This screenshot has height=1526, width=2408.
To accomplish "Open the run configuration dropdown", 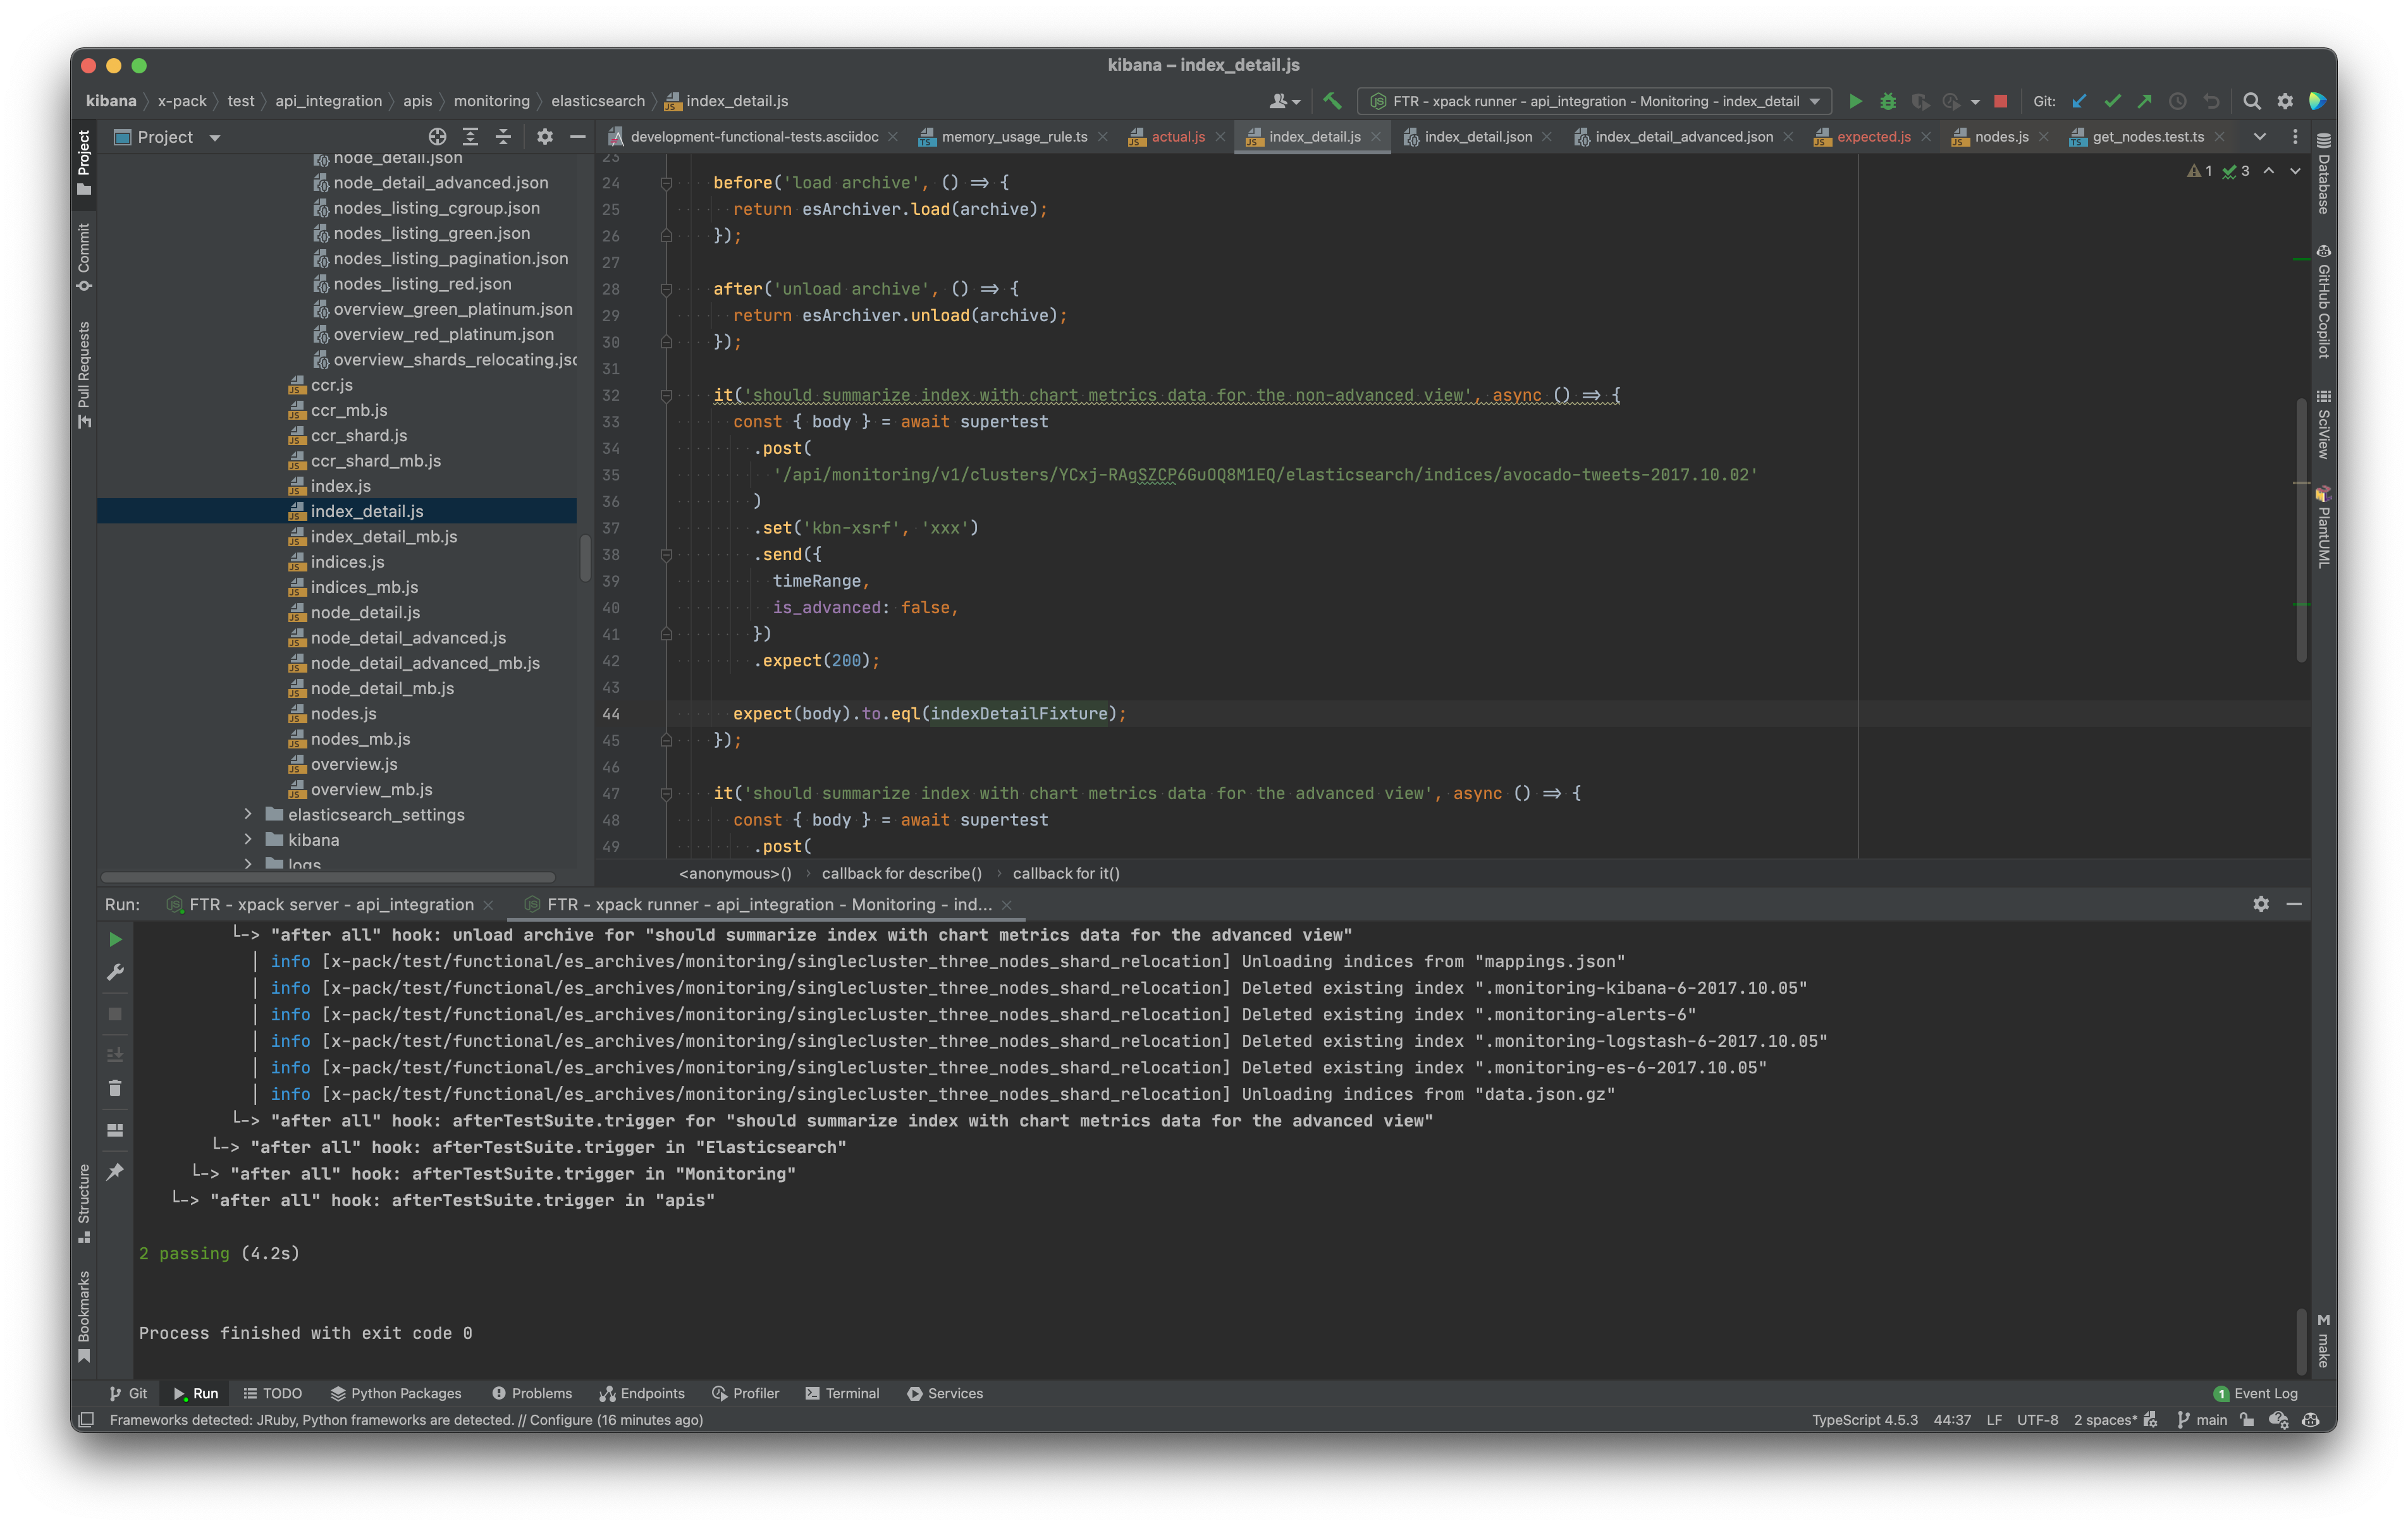I will click(x=1594, y=101).
